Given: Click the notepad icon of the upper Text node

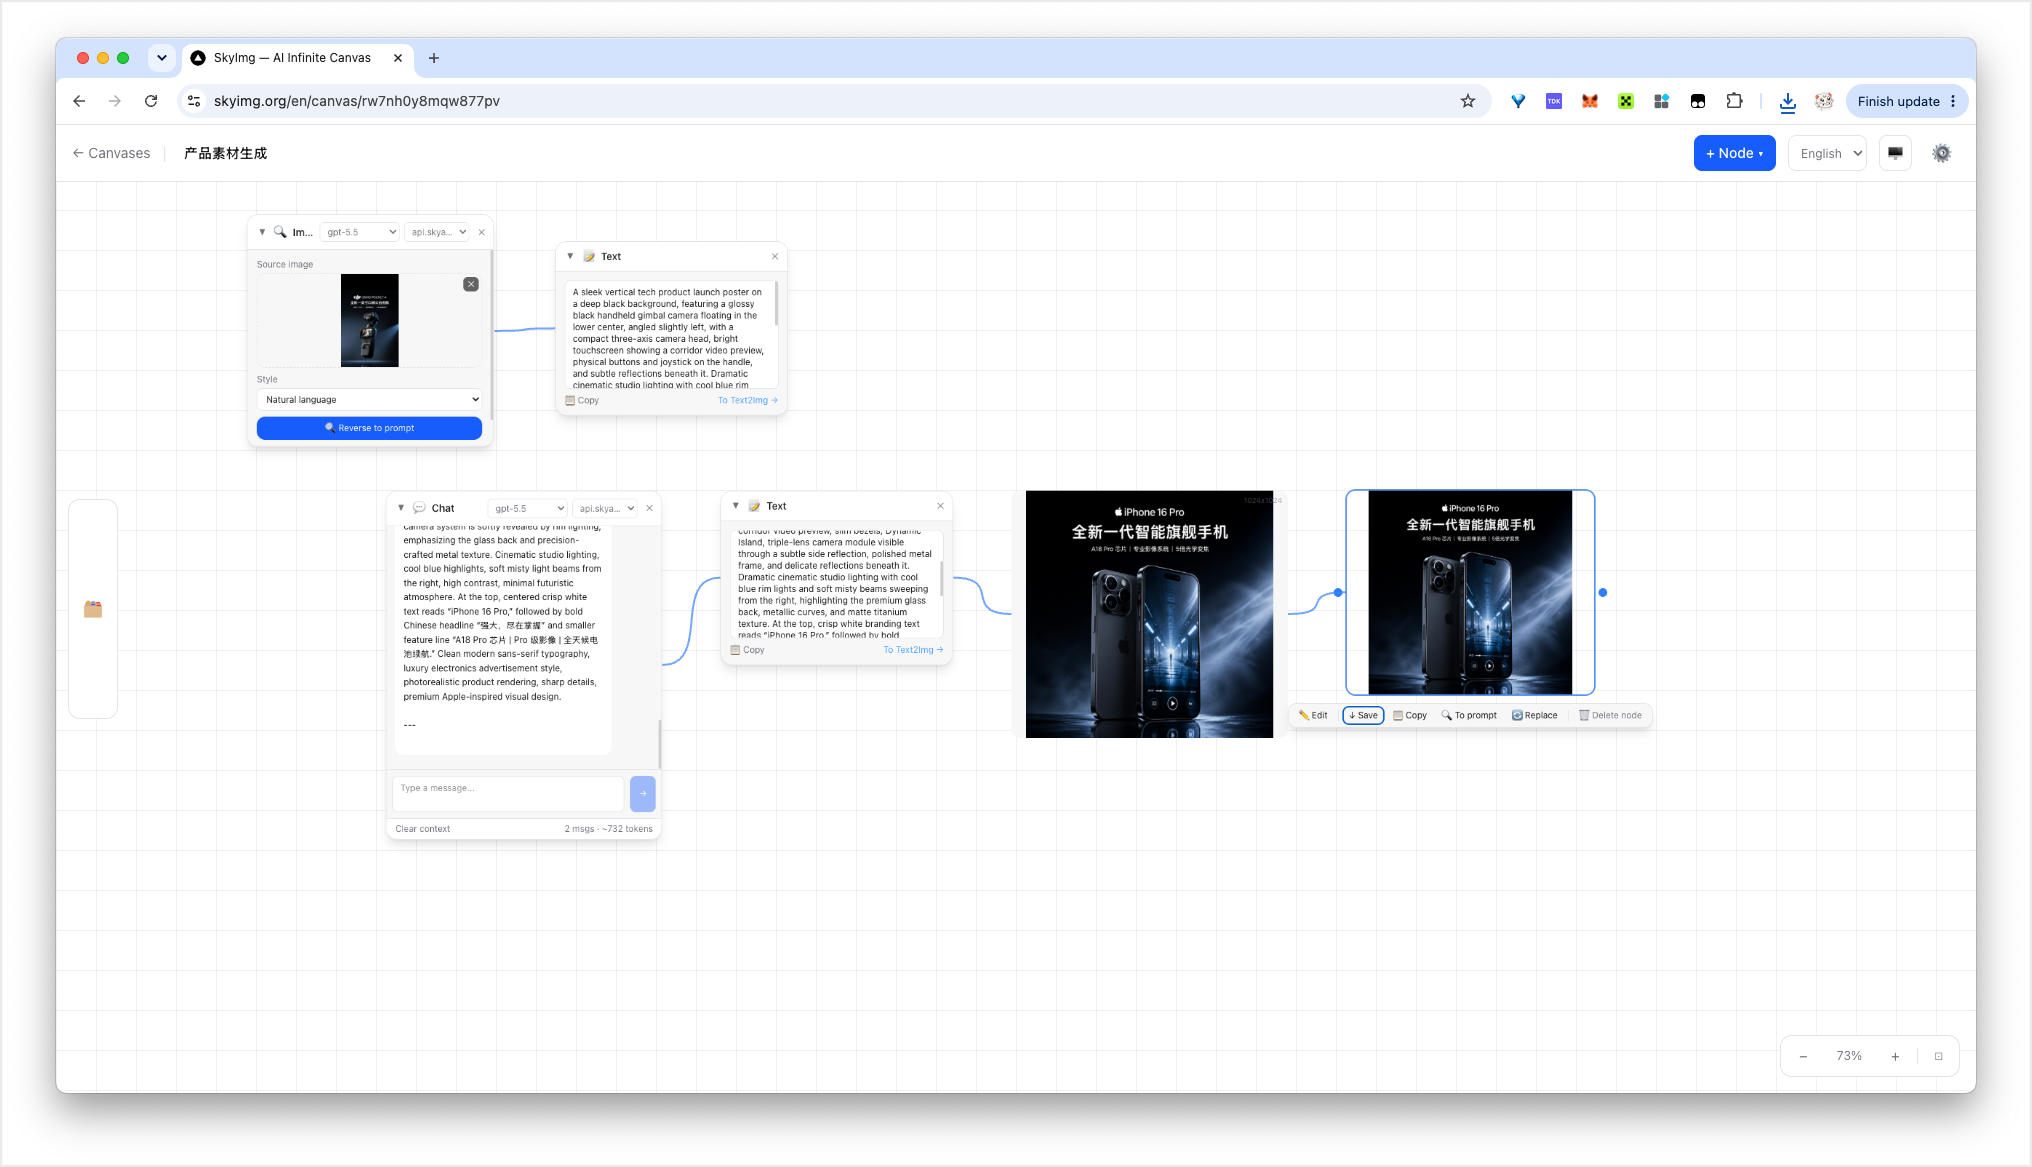Looking at the screenshot, I should click(x=589, y=256).
